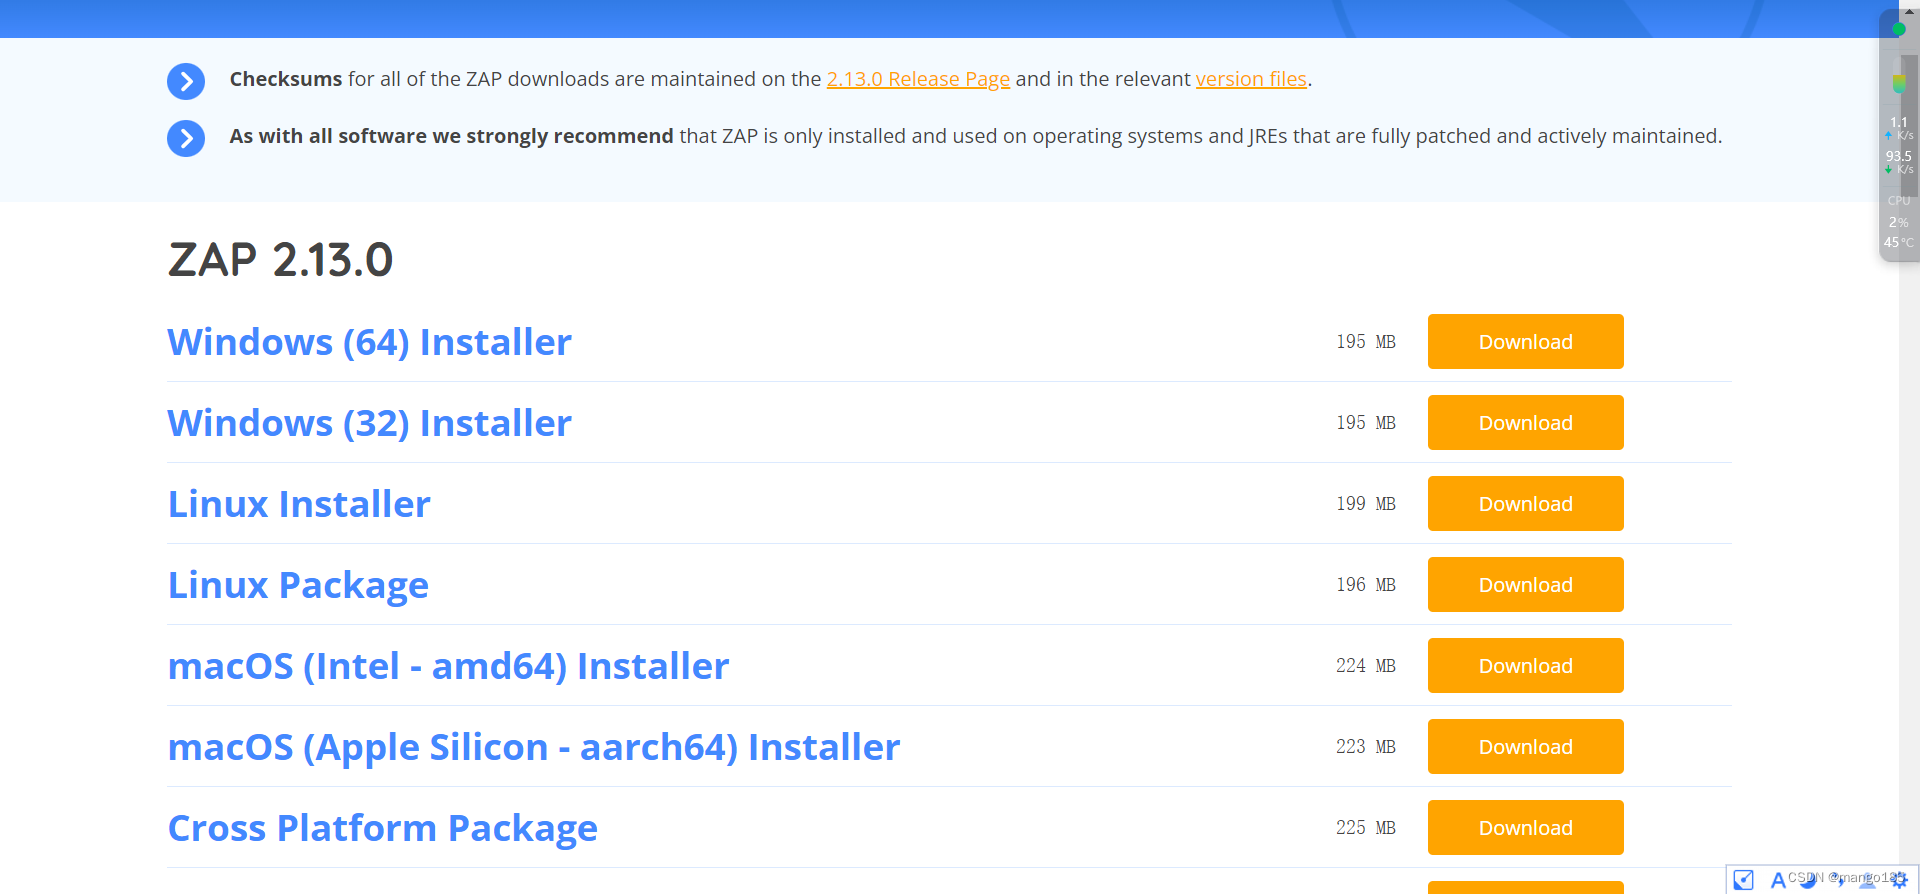Open the 2.13.0 Release Page link

tap(918, 79)
